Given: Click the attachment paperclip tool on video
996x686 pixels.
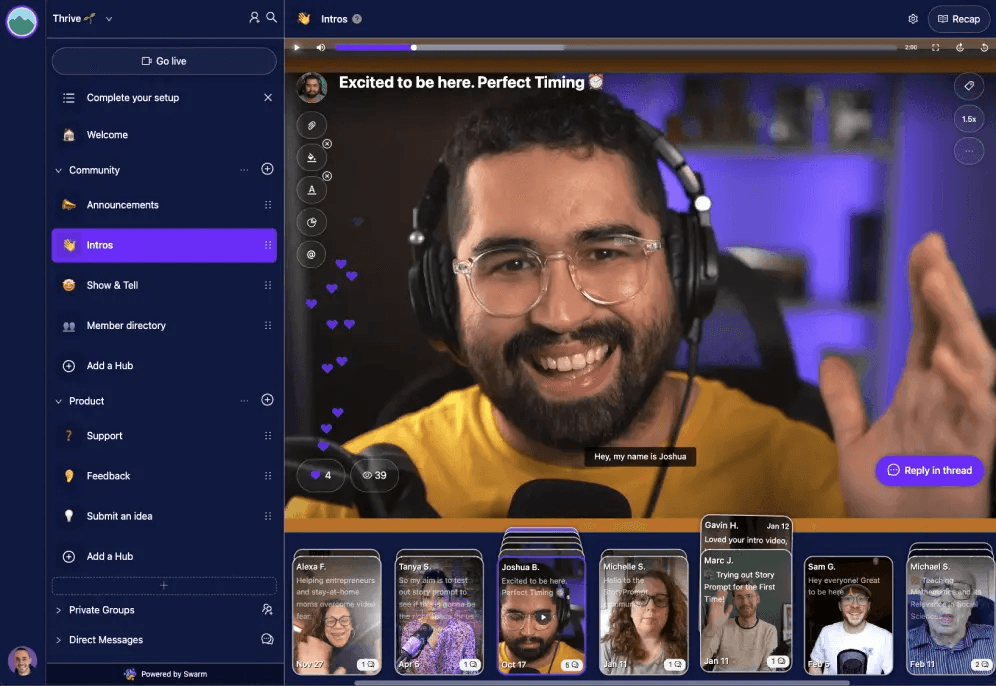Looking at the screenshot, I should pos(311,126).
